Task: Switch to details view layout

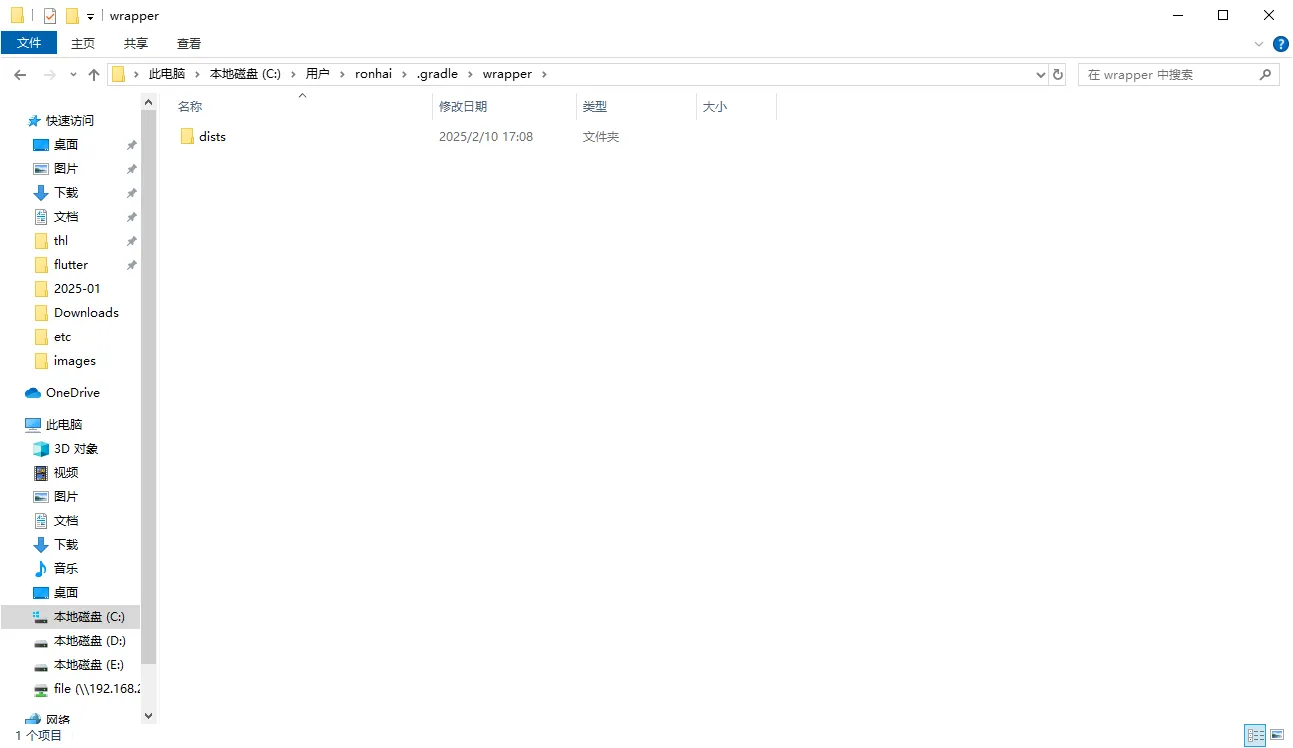Action: pyautogui.click(x=1254, y=736)
